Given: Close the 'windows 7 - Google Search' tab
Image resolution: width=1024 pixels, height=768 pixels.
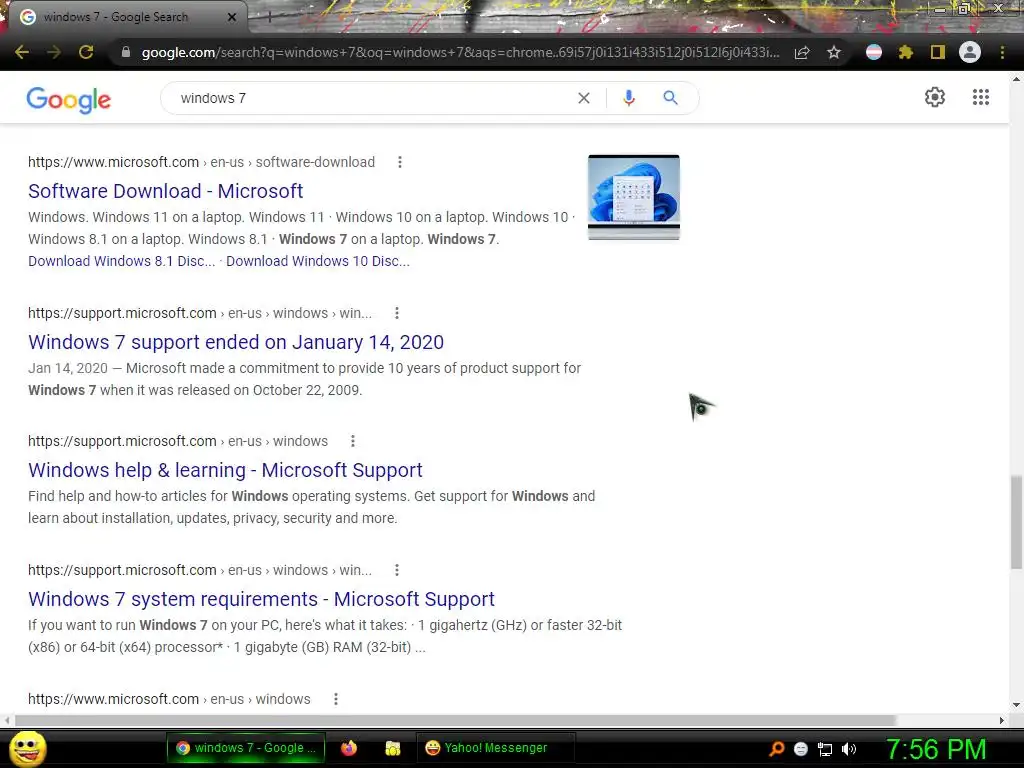Looking at the screenshot, I should pyautogui.click(x=232, y=17).
